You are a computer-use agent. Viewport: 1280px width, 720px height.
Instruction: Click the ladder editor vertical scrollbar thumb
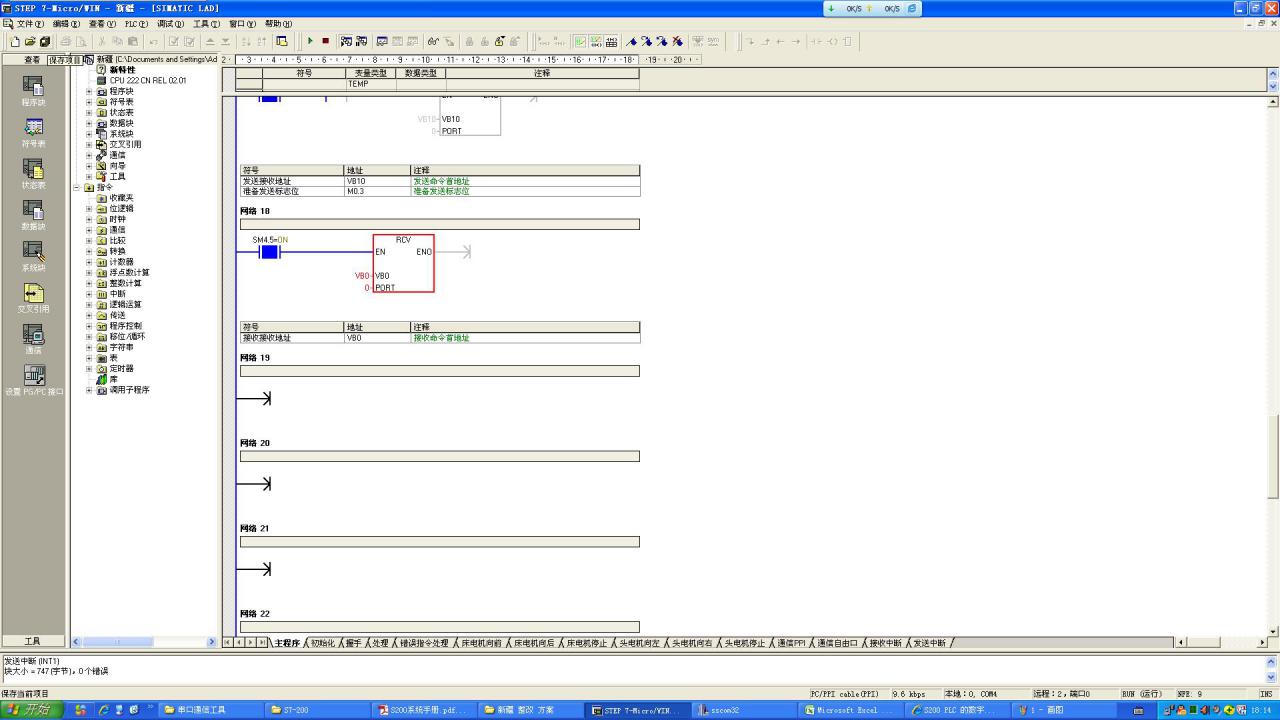click(1273, 456)
